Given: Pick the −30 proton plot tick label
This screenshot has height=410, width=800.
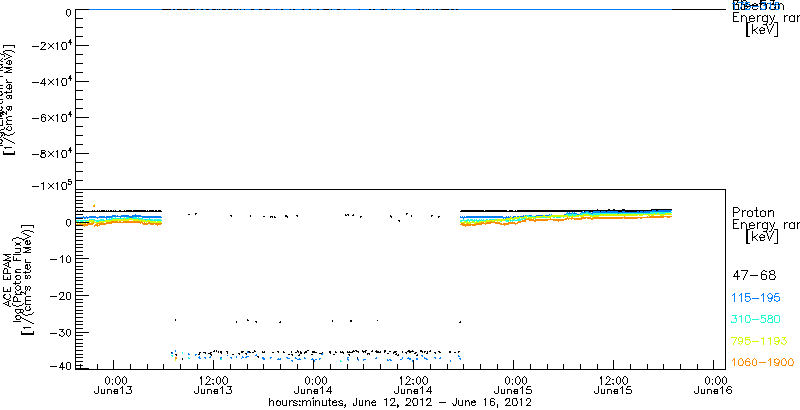Looking at the screenshot, I should click(60, 332).
